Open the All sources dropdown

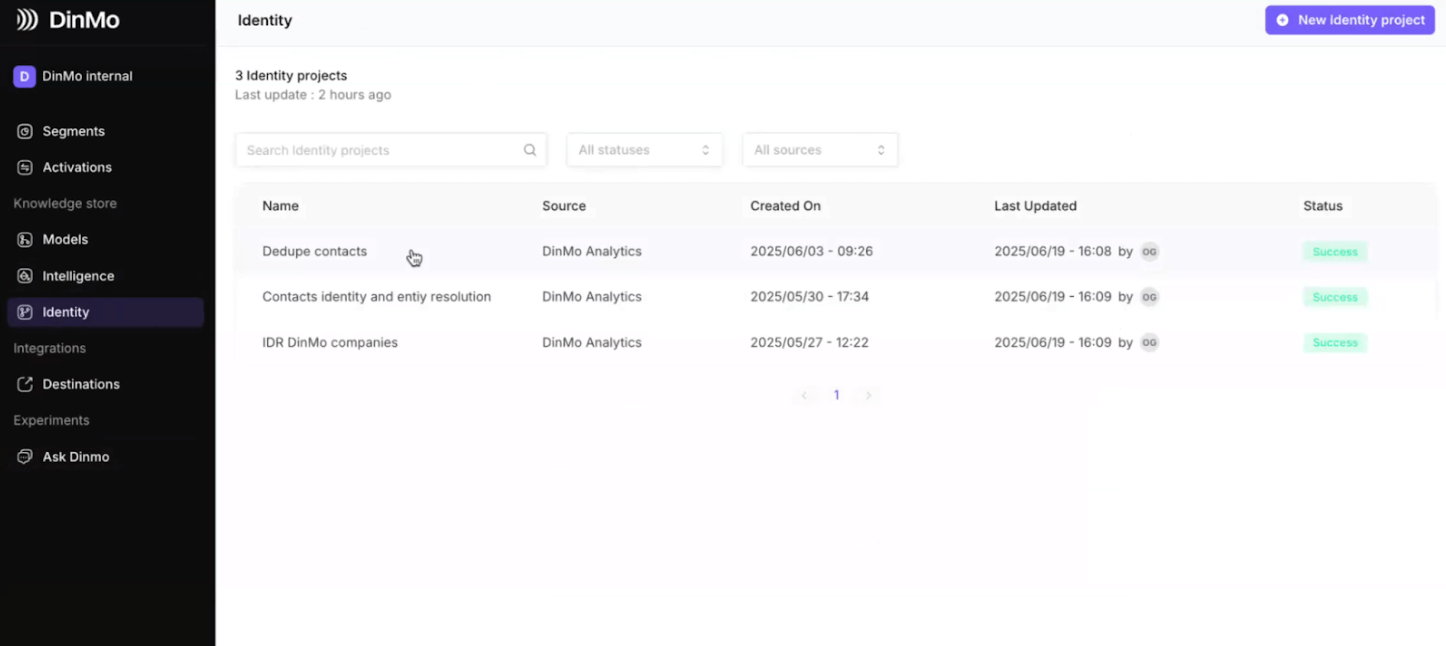pos(820,150)
